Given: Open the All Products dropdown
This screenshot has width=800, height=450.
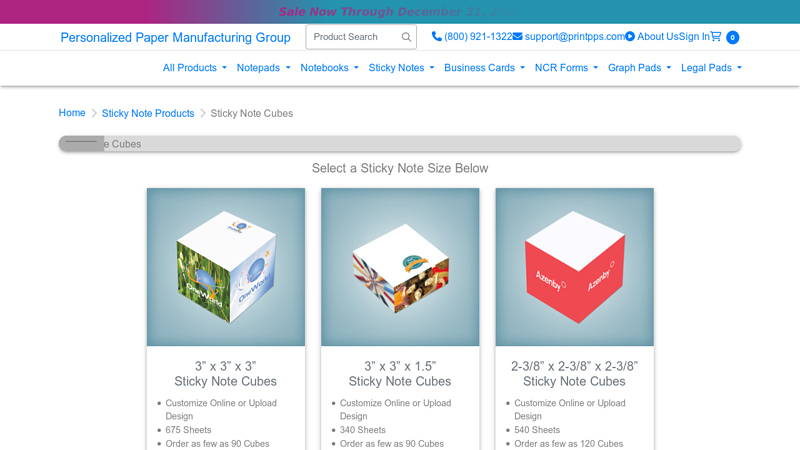Looking at the screenshot, I should pyautogui.click(x=194, y=68).
